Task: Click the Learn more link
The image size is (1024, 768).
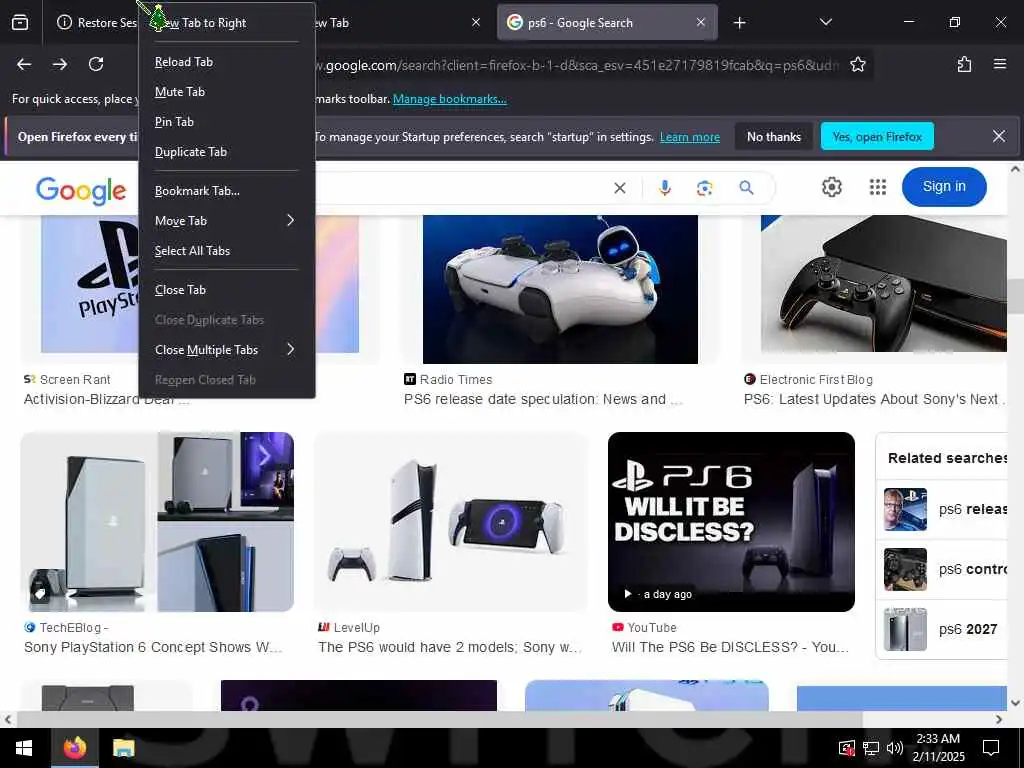Action: (690, 137)
